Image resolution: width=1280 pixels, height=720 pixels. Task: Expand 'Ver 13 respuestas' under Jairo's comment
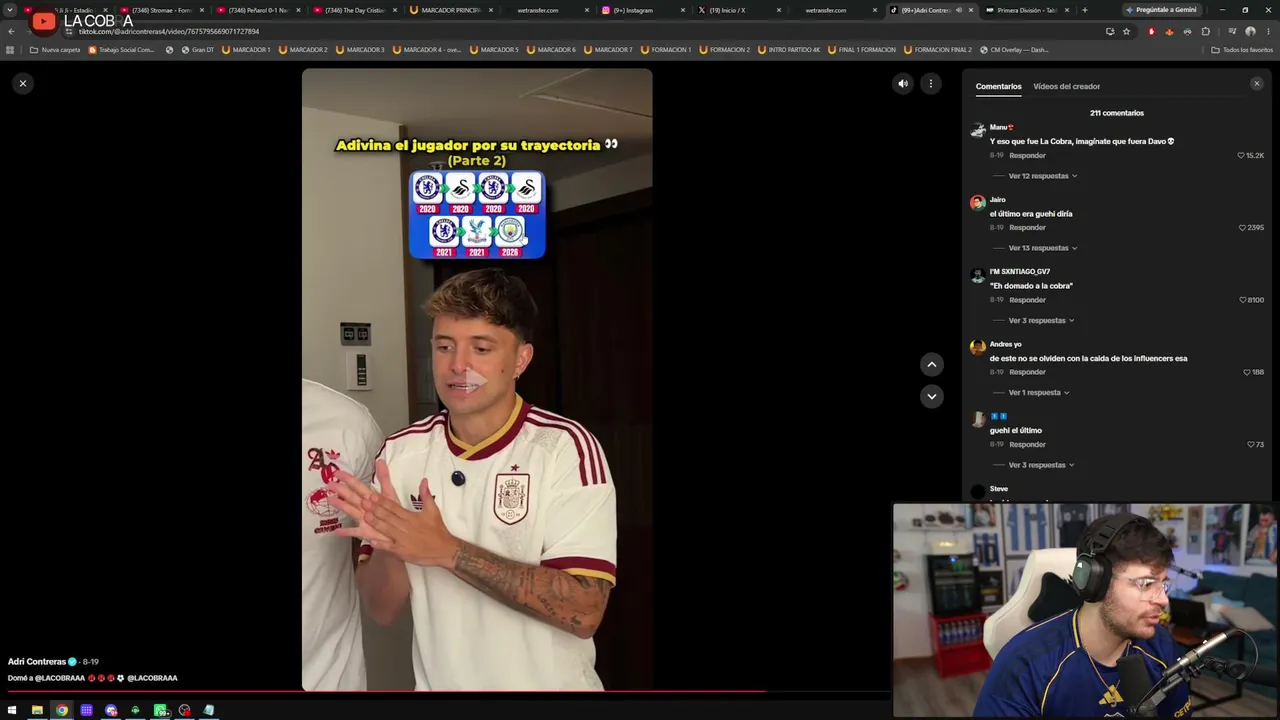point(1043,248)
